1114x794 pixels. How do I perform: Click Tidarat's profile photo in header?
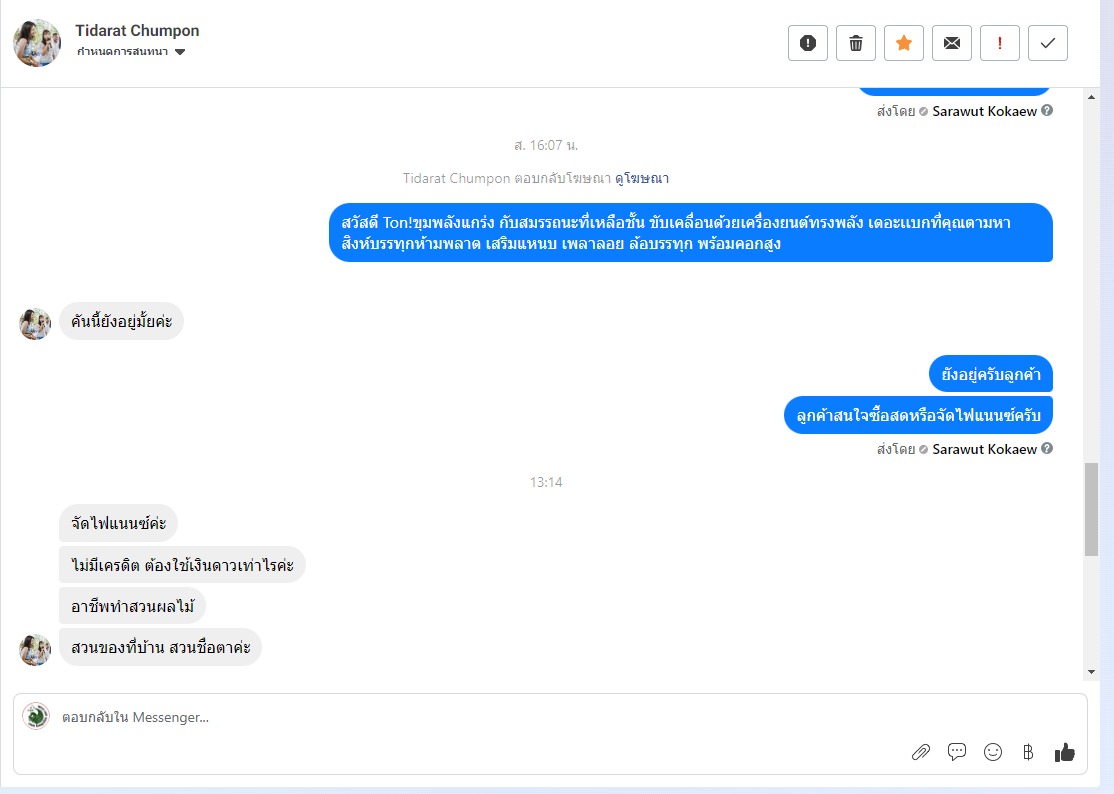coord(37,43)
